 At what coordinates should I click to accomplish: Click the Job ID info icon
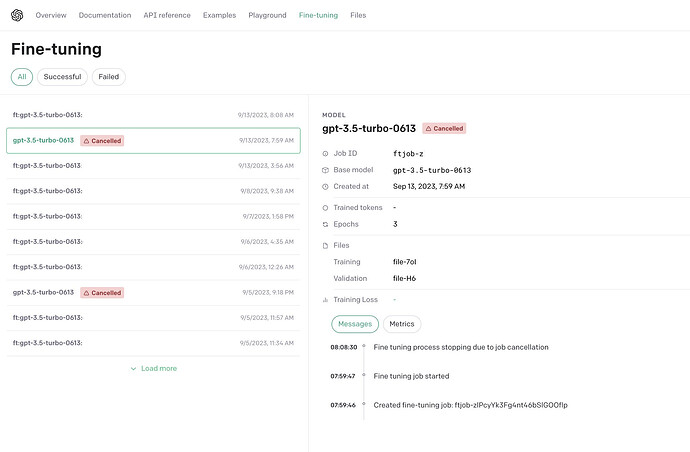(x=325, y=154)
